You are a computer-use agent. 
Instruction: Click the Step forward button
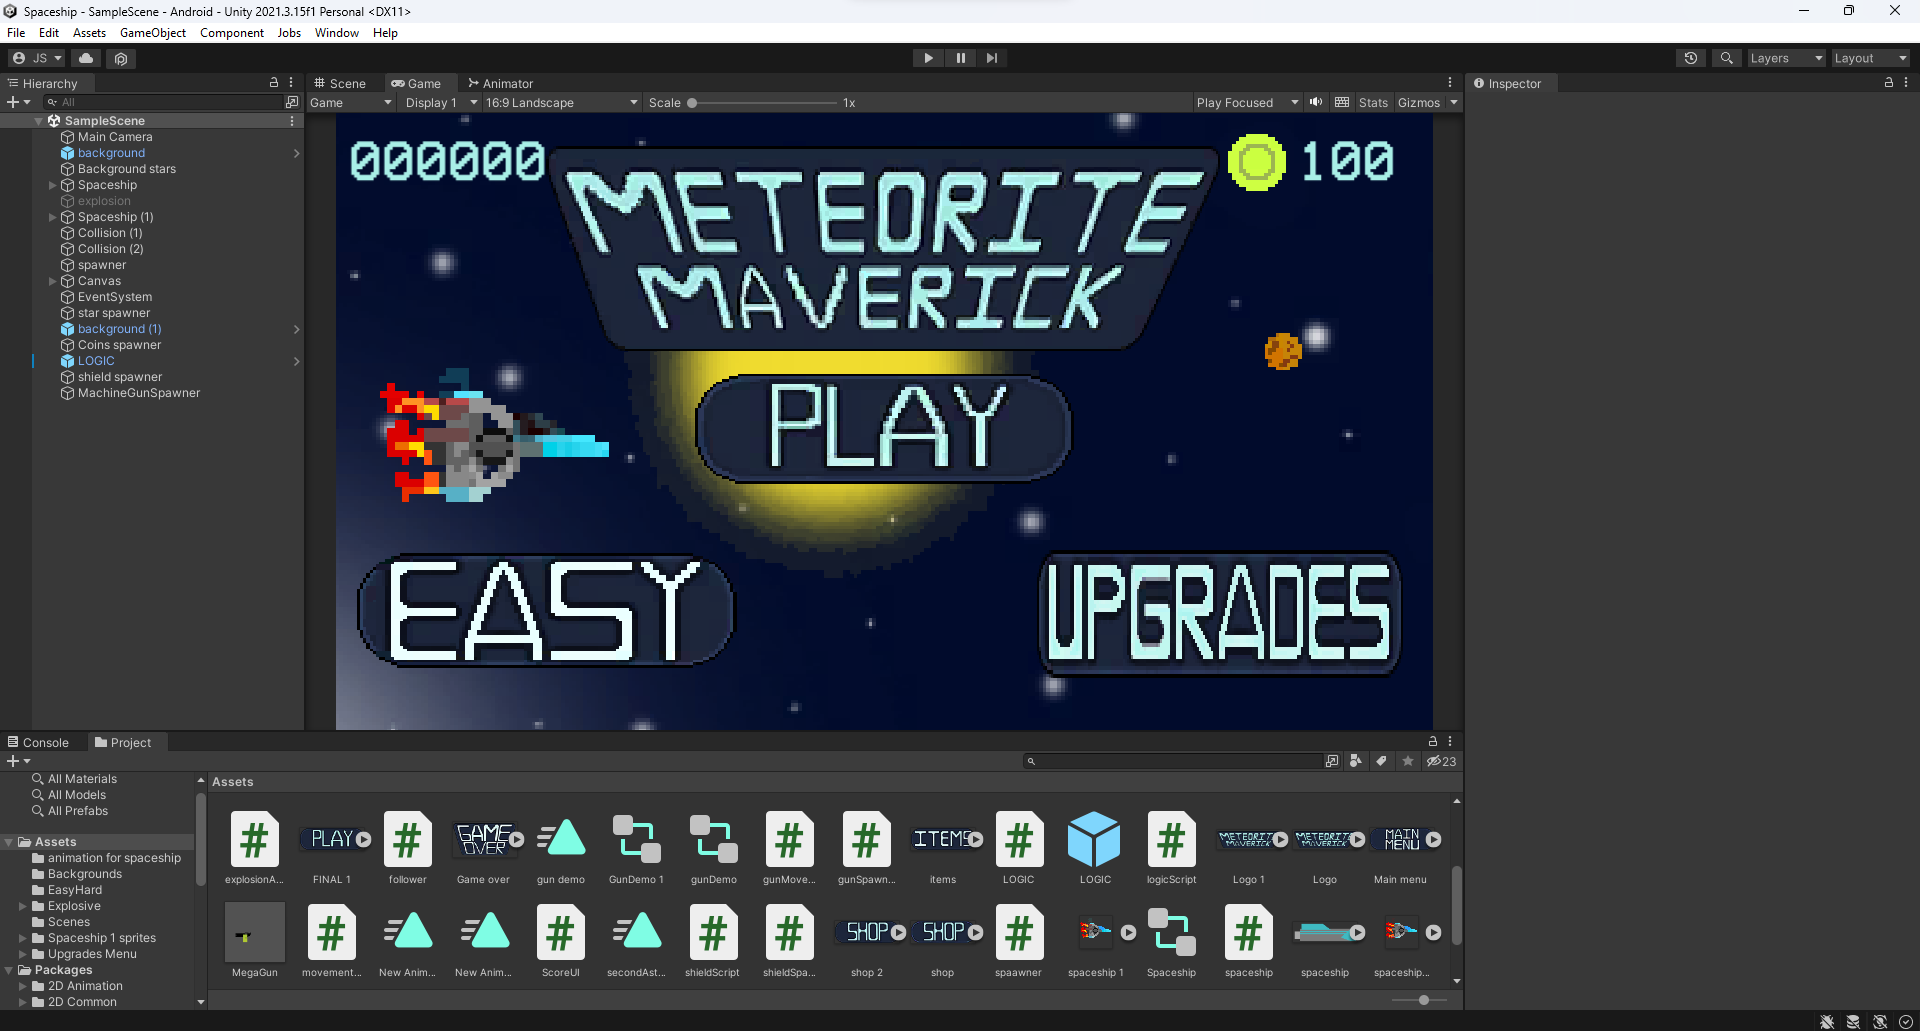(x=991, y=58)
